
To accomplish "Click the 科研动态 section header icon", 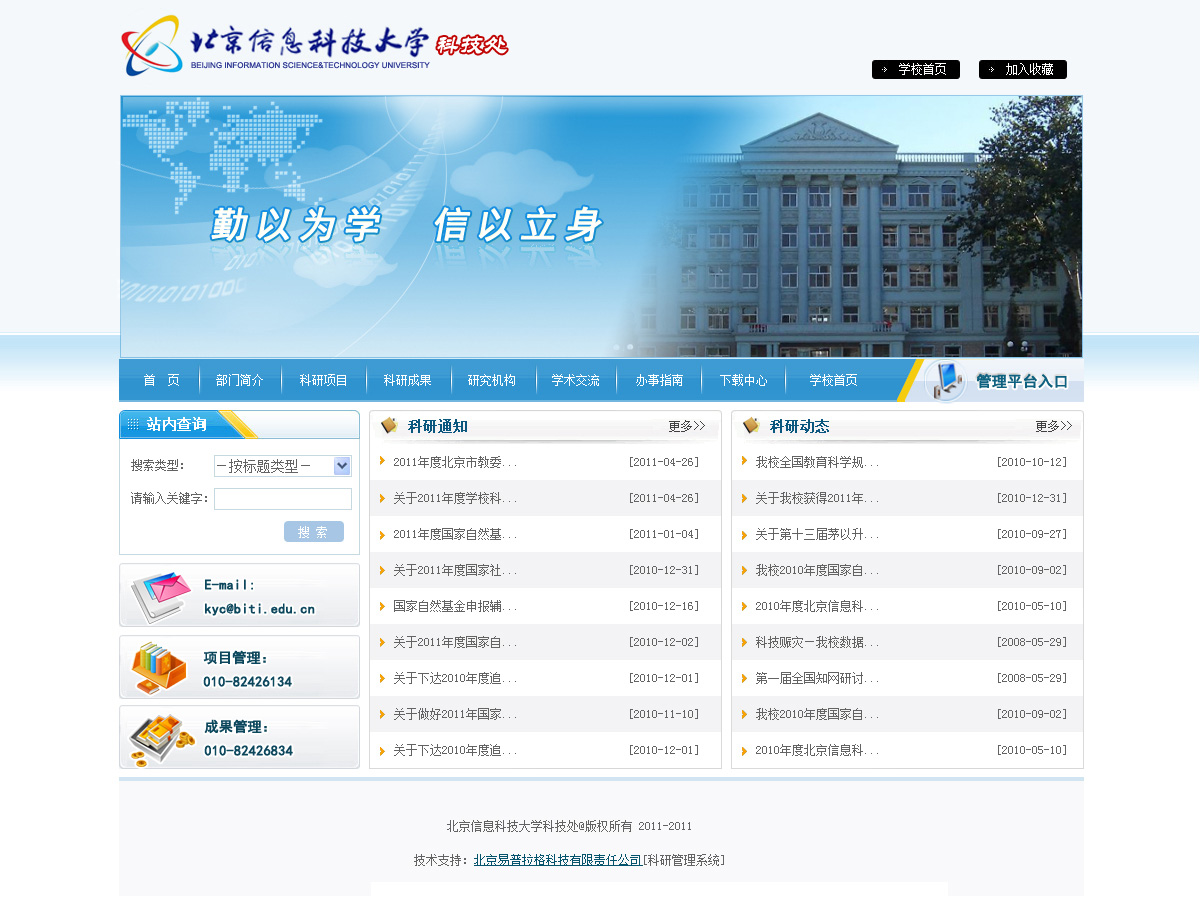I will (x=751, y=426).
